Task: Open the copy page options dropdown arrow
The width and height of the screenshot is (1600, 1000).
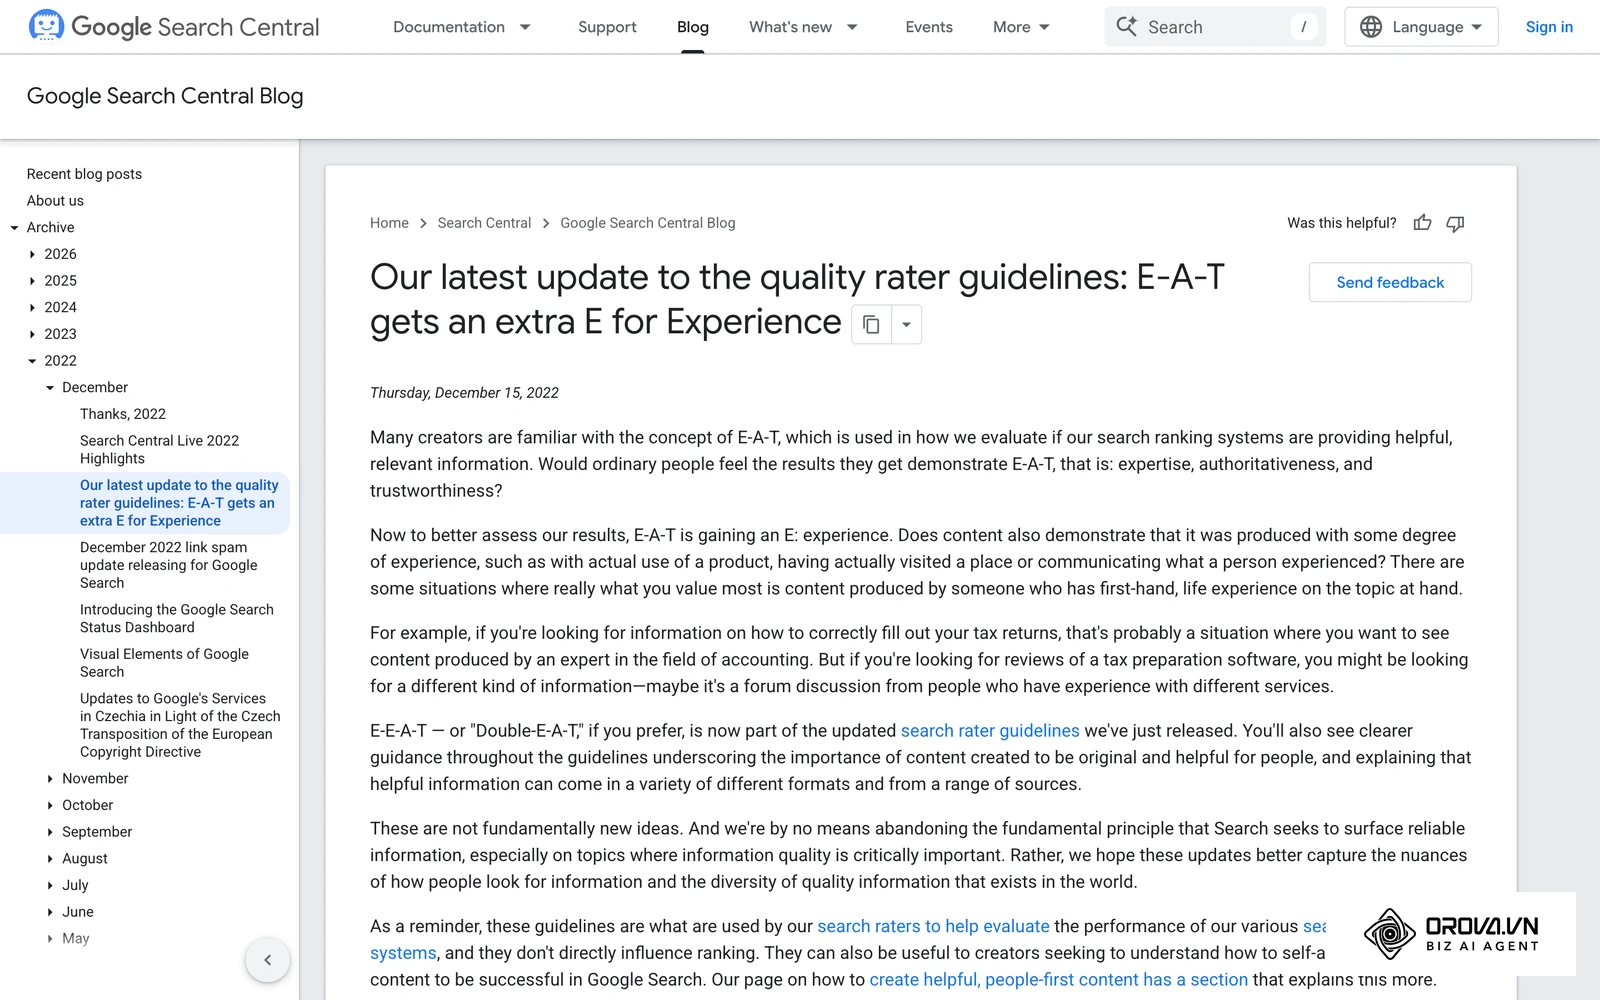Action: [x=906, y=325]
